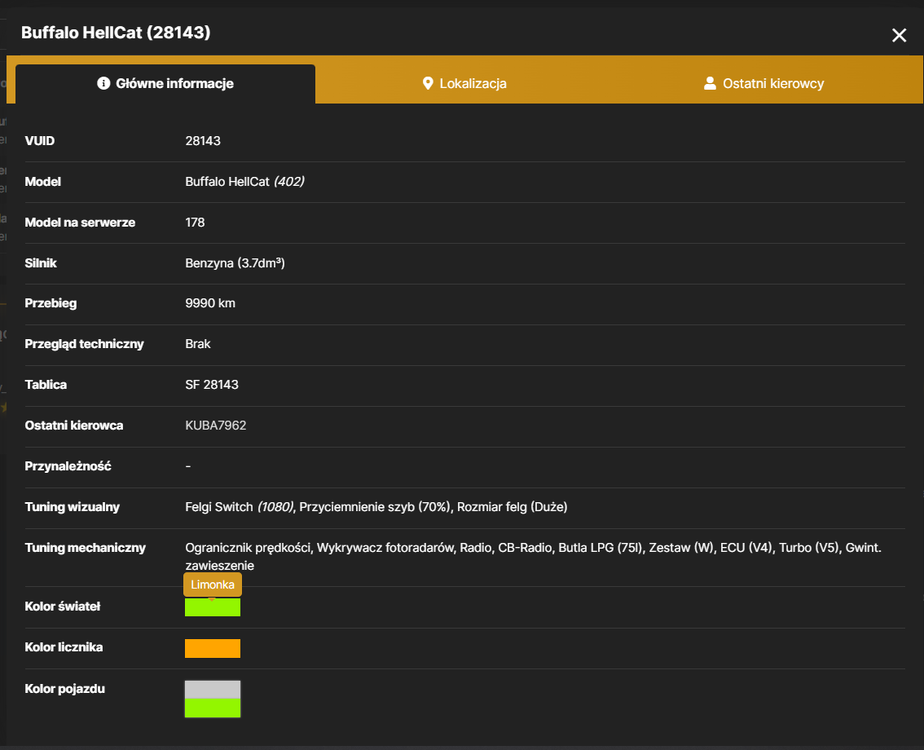Click the Przyciemnienie szyb (70%) entry
The width and height of the screenshot is (924, 750).
375,507
